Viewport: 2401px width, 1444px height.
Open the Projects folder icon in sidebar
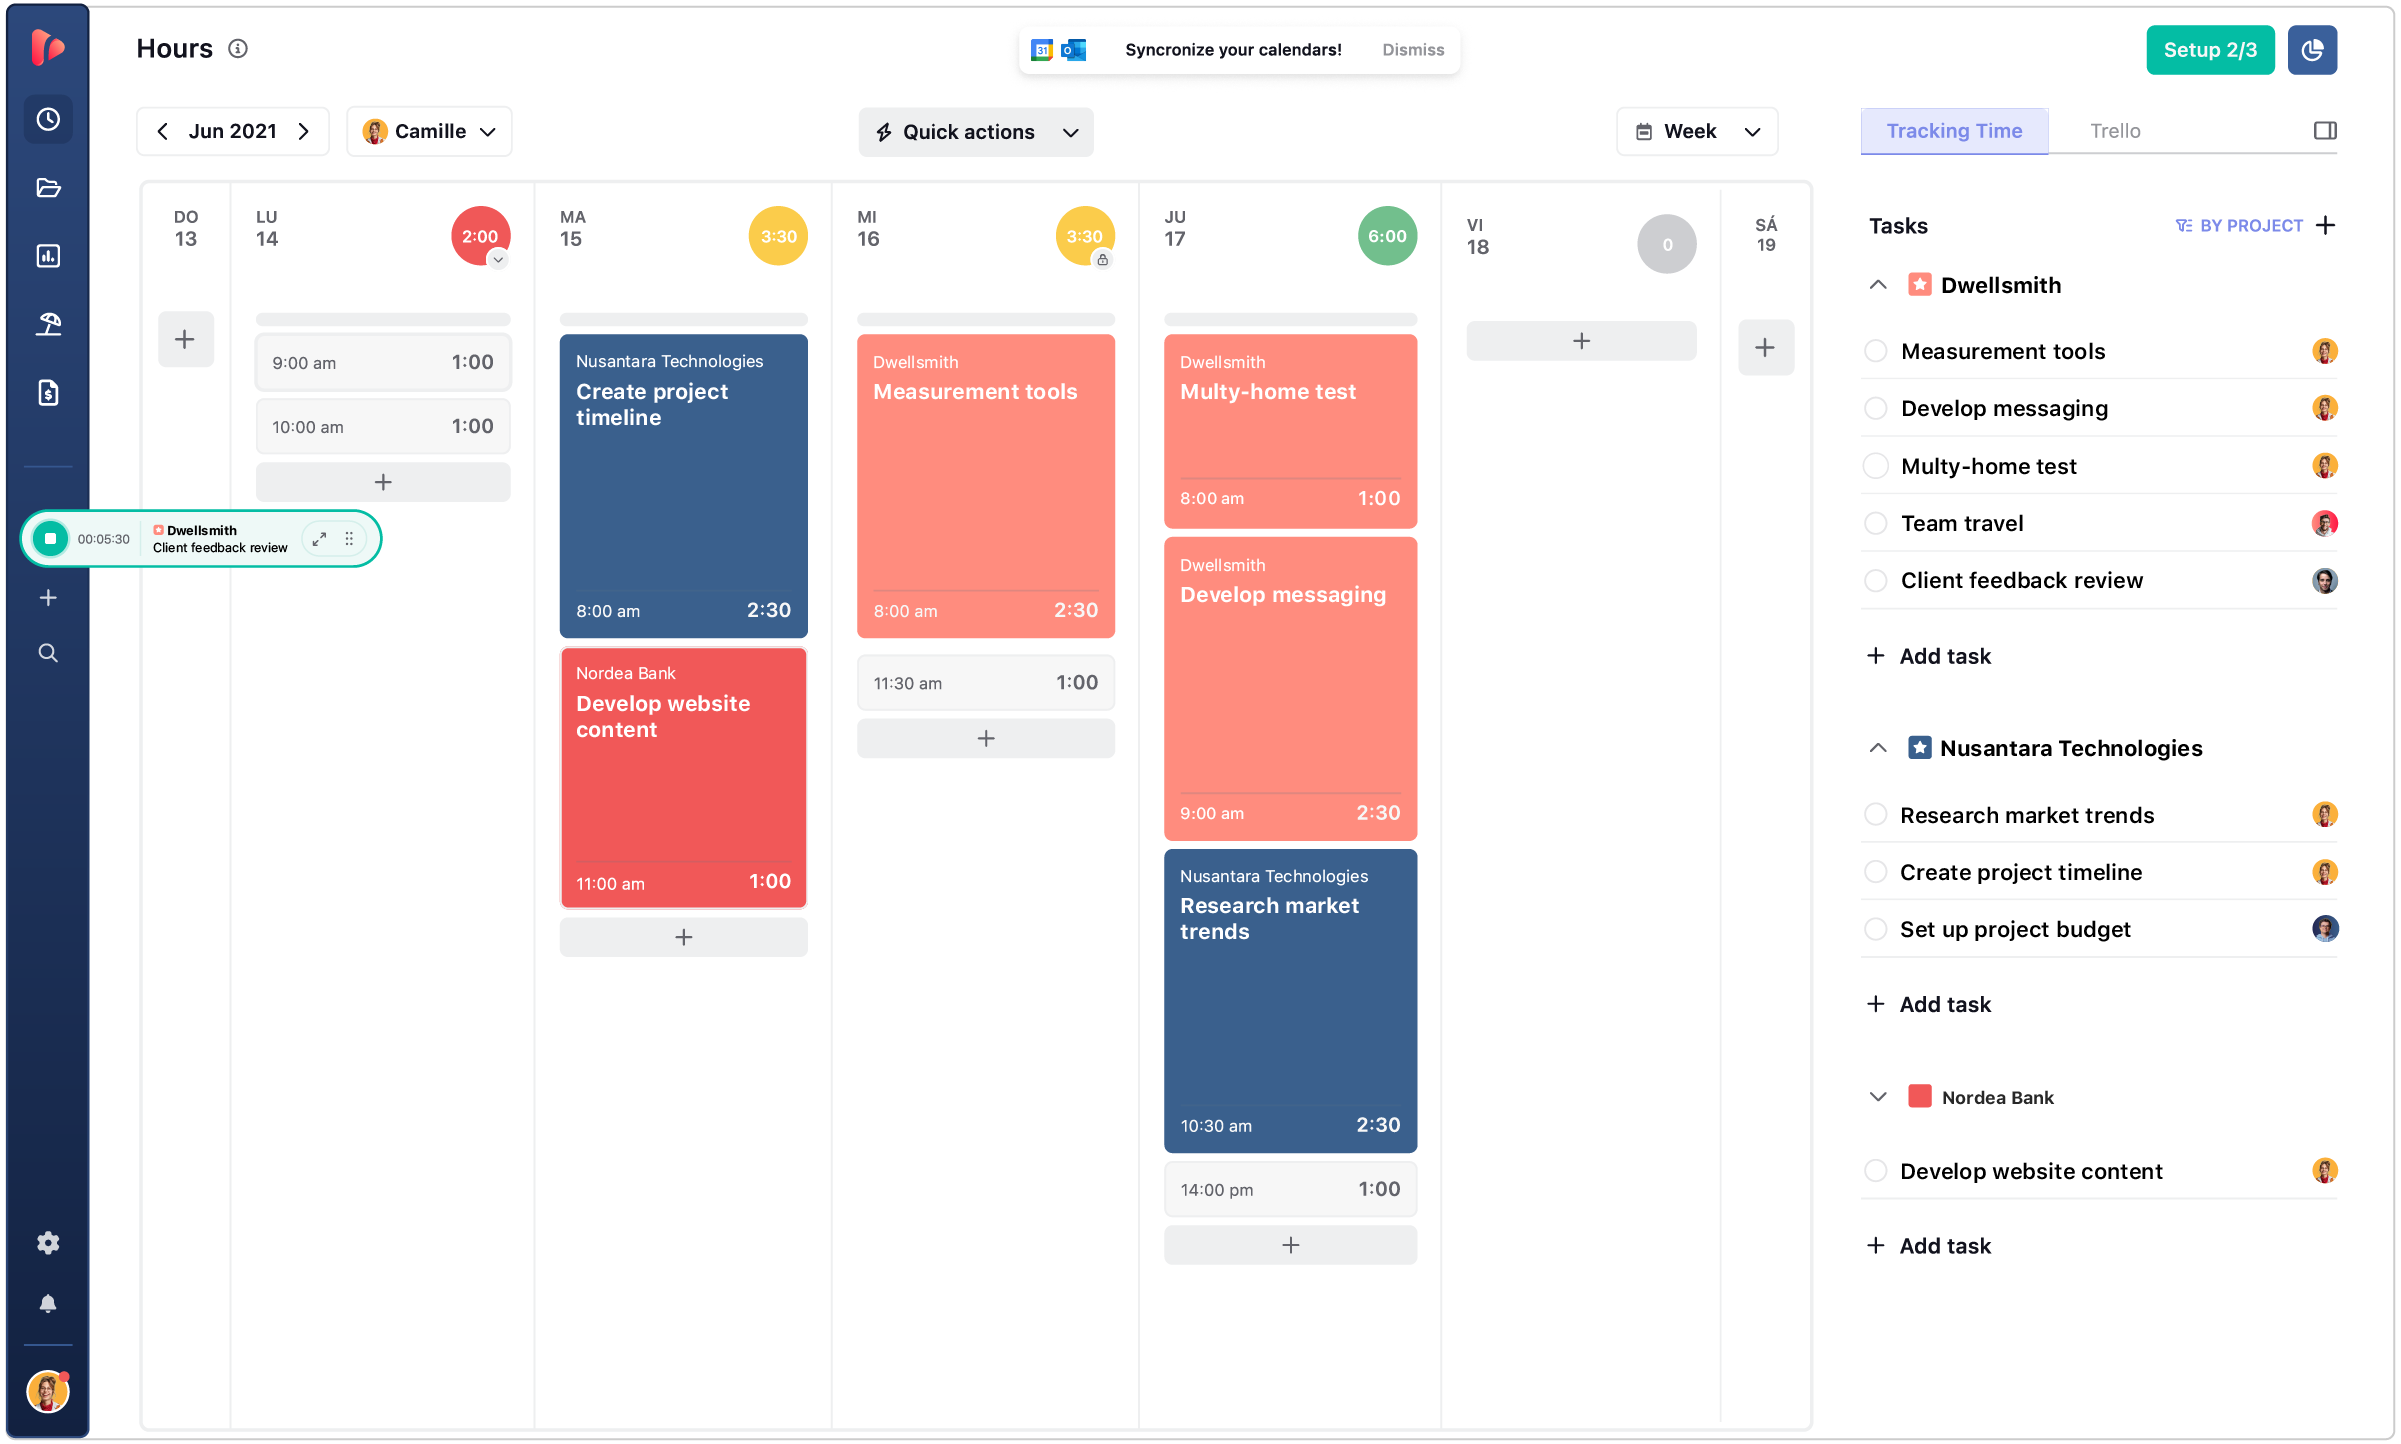click(48, 188)
